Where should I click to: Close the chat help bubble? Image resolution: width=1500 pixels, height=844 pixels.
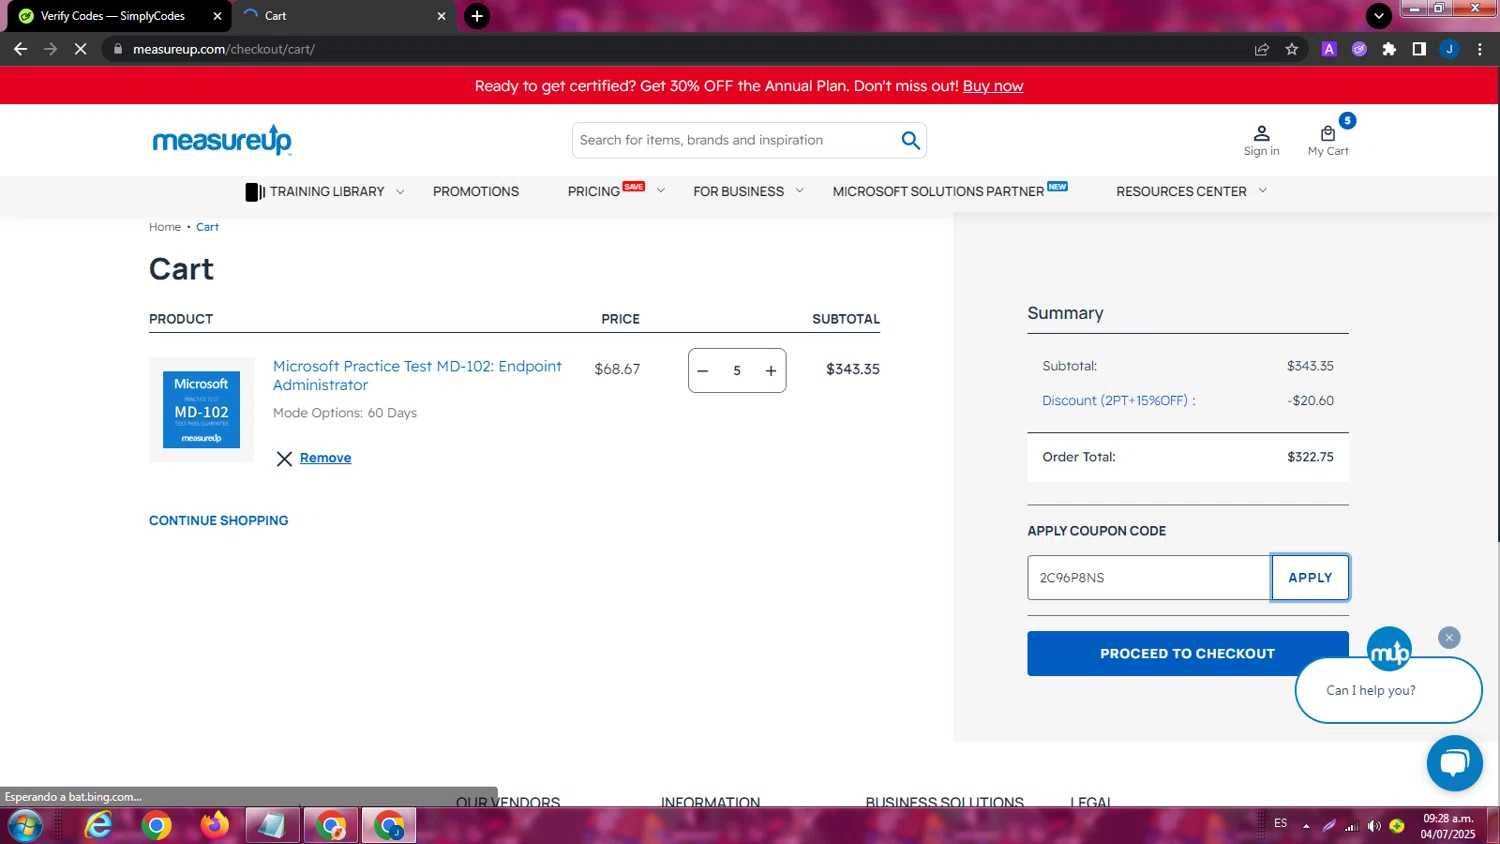click(x=1449, y=637)
